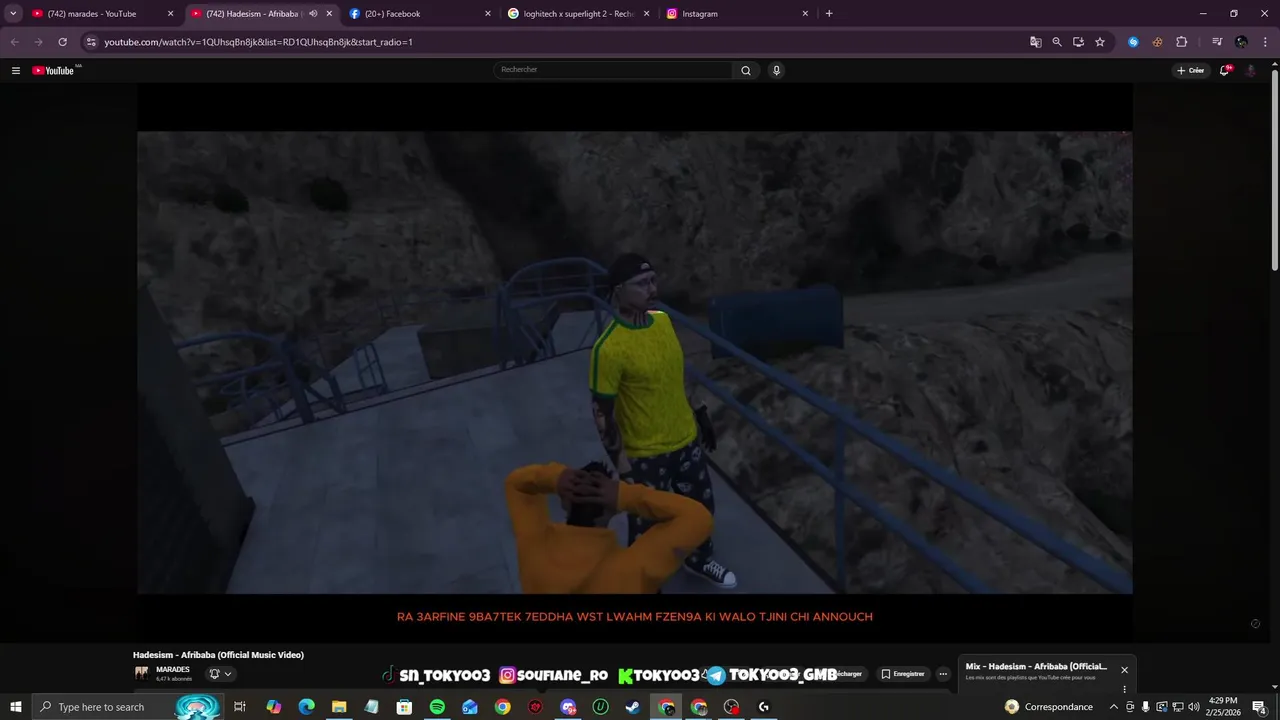This screenshot has width=1280, height=720.
Task: Open Chrome translate page icon
Action: coord(1036,42)
